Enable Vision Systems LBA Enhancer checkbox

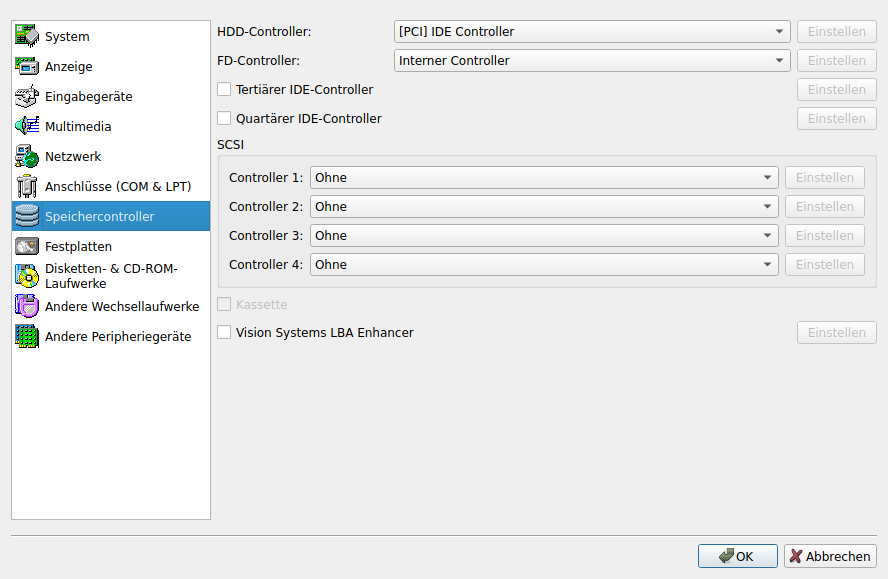point(224,333)
